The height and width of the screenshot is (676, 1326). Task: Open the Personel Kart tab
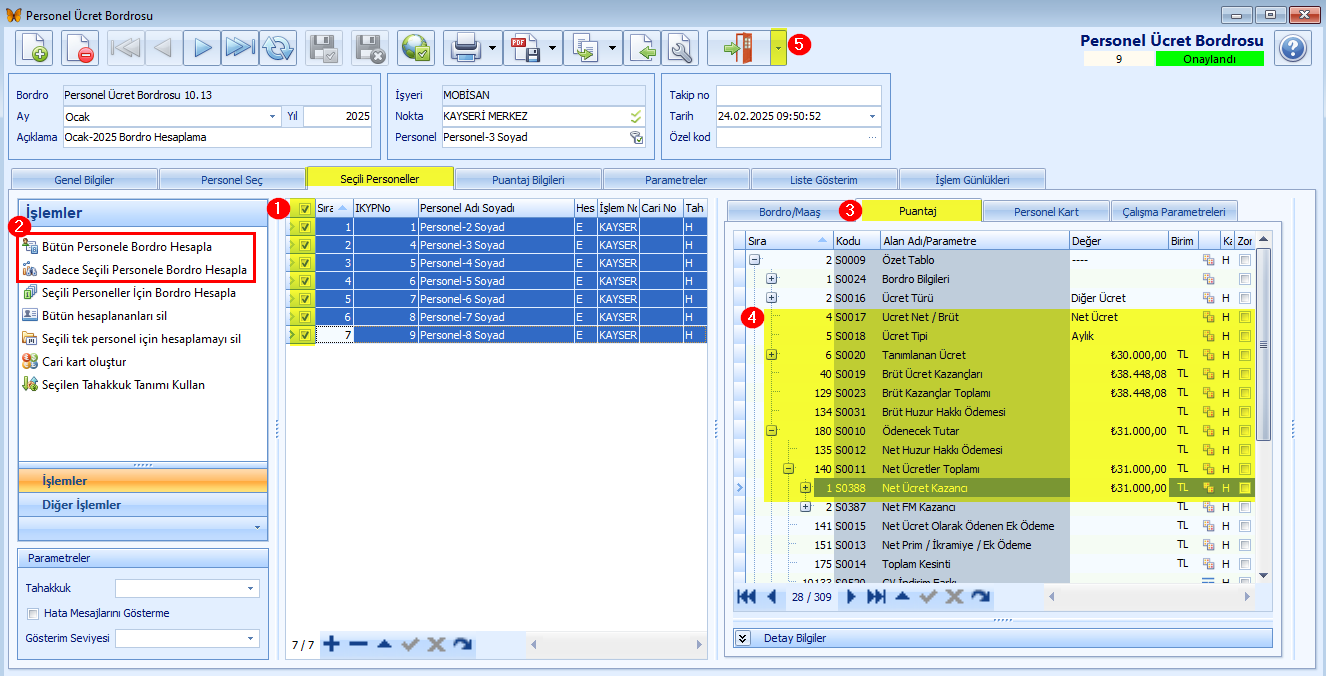(x=1046, y=211)
